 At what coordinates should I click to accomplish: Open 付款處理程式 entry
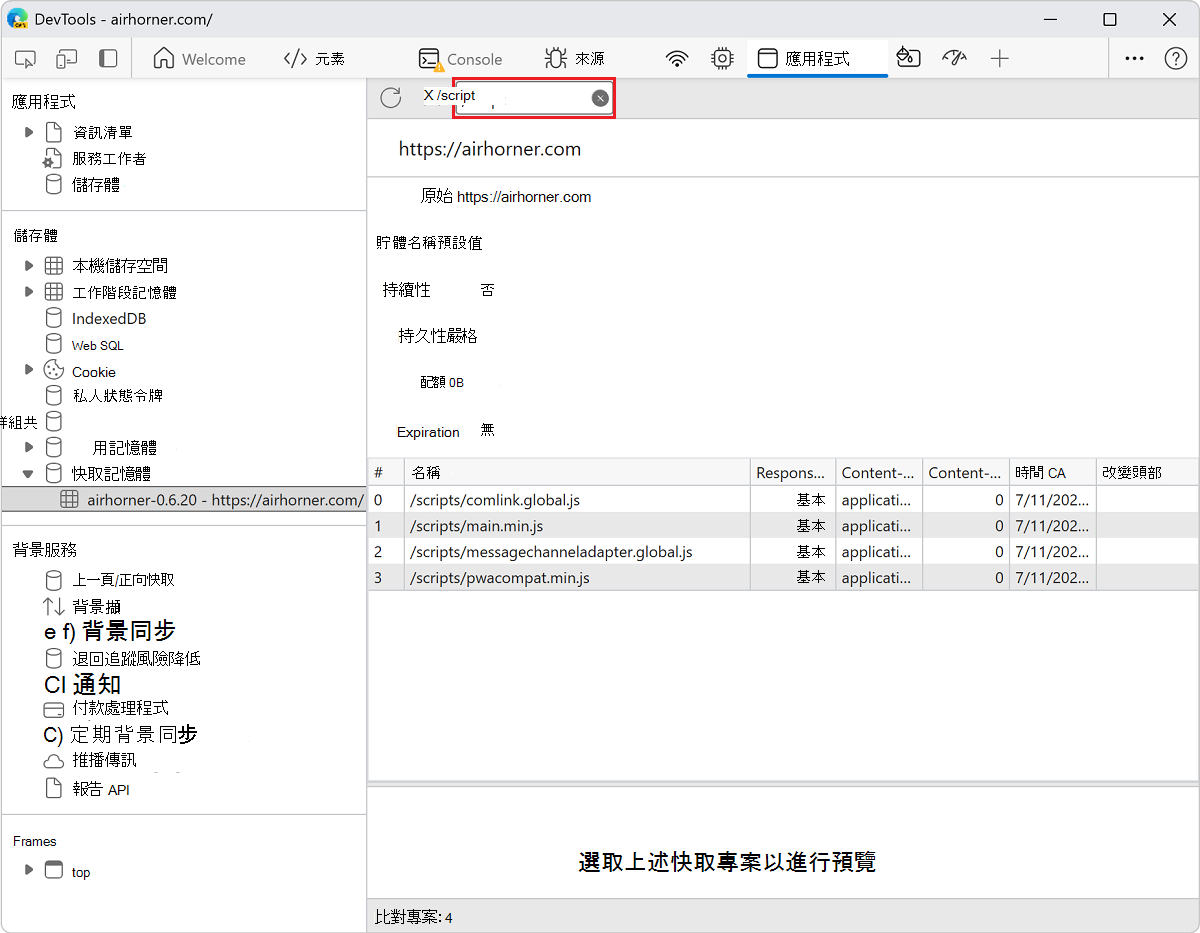click(120, 708)
